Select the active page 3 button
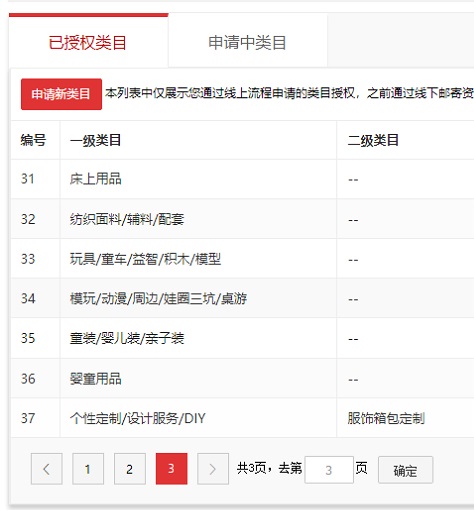The width and height of the screenshot is (474, 510). (x=171, y=469)
